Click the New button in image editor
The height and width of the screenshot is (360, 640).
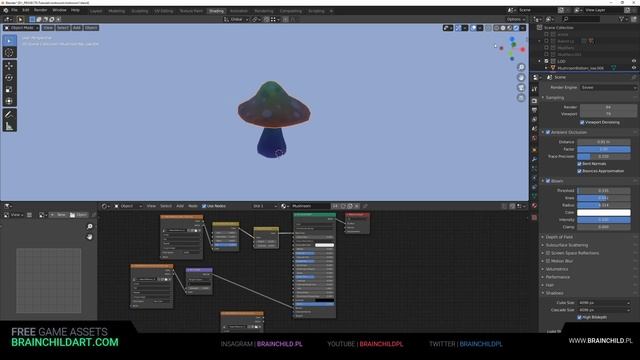[58, 215]
